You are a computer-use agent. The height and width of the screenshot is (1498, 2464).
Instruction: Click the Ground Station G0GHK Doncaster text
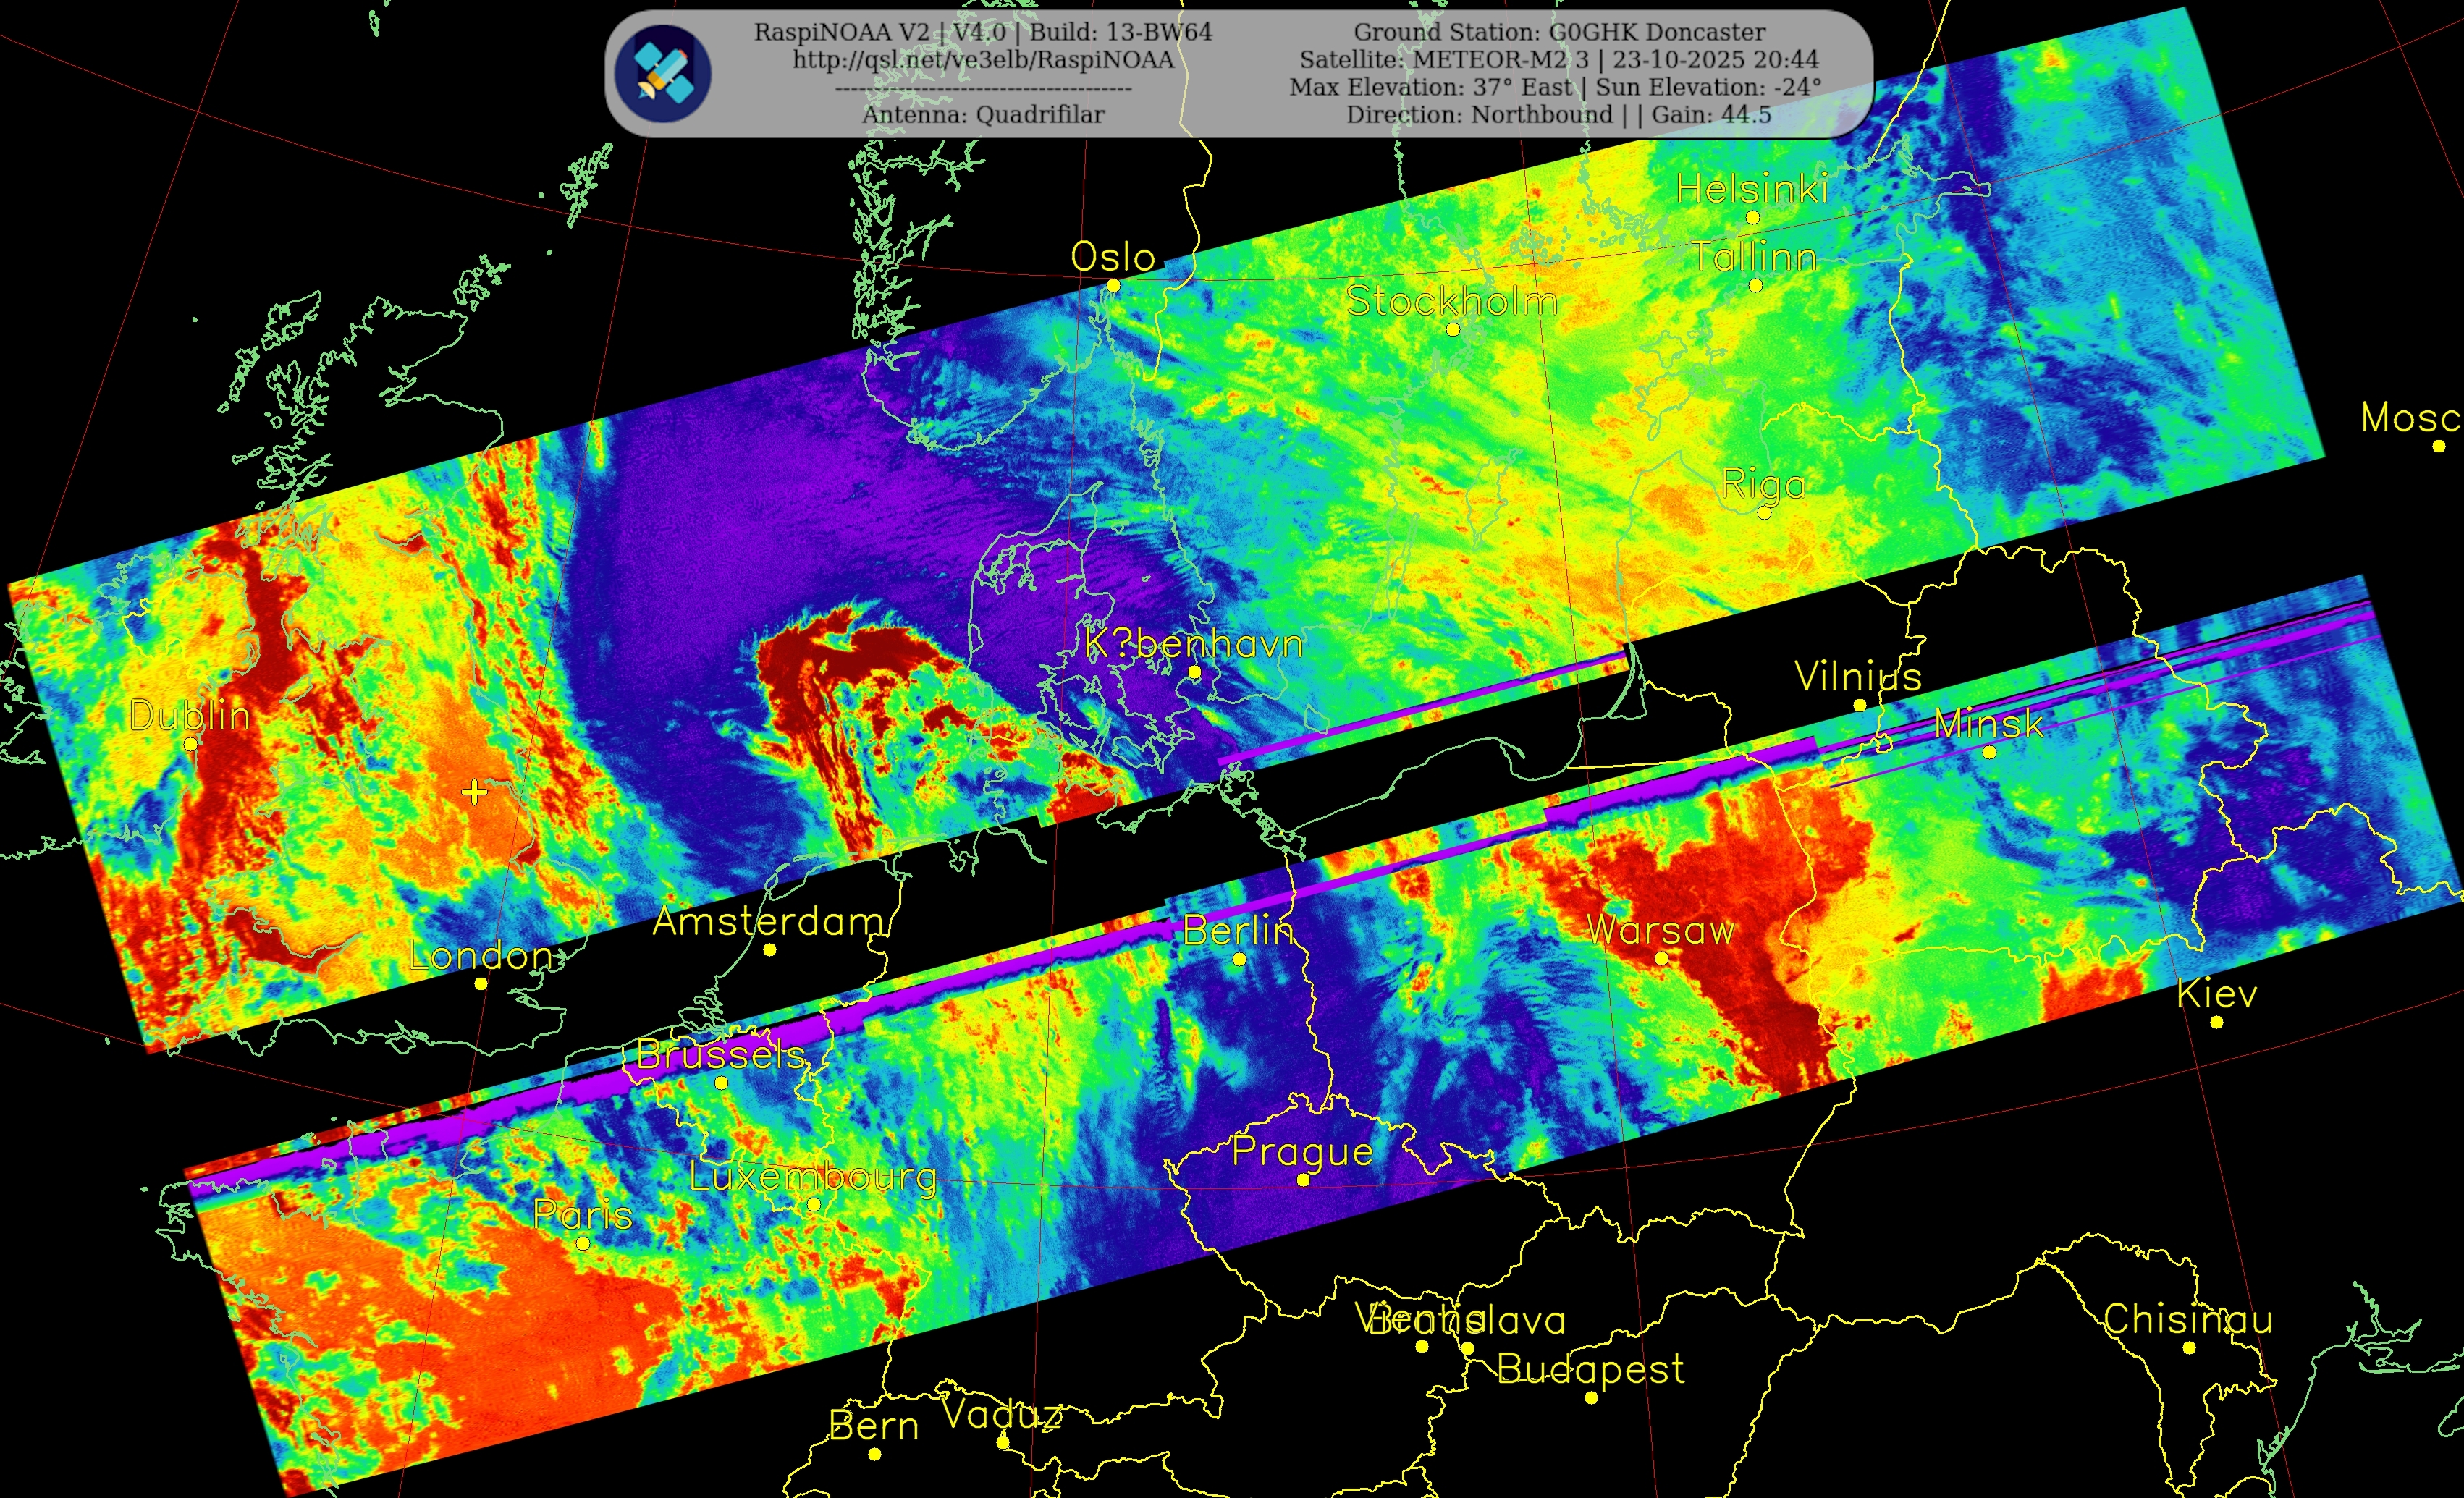[x=1559, y=32]
